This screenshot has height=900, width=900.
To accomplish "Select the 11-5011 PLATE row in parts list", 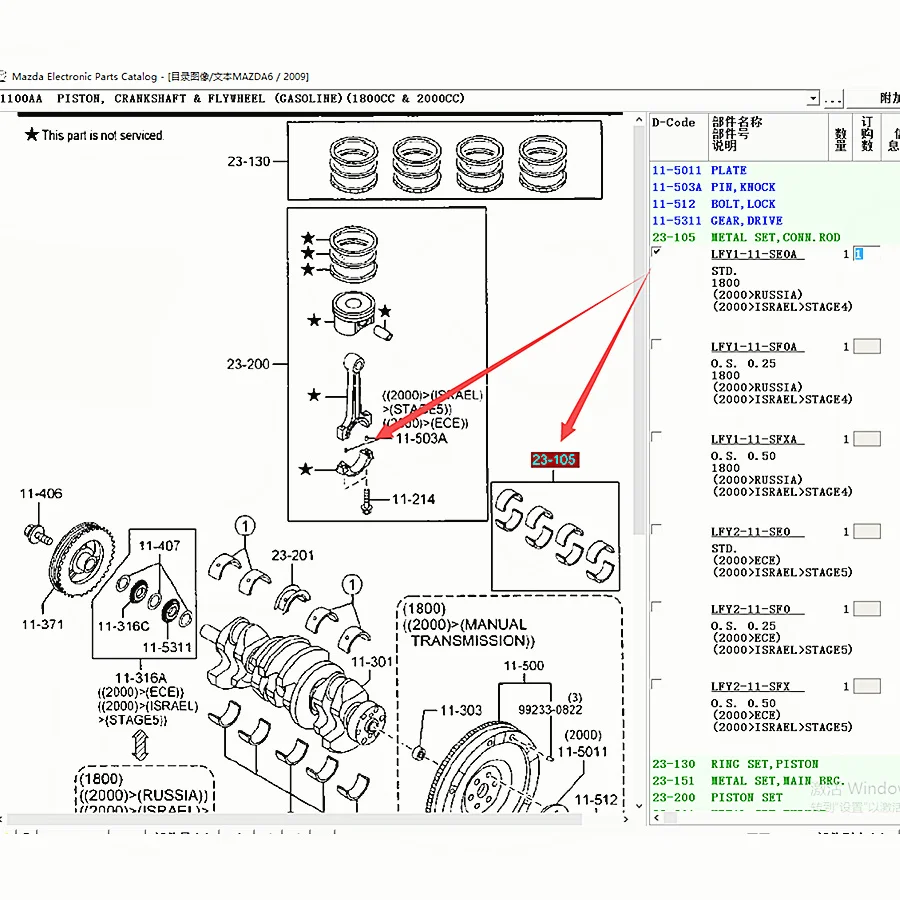I will pos(775,170).
